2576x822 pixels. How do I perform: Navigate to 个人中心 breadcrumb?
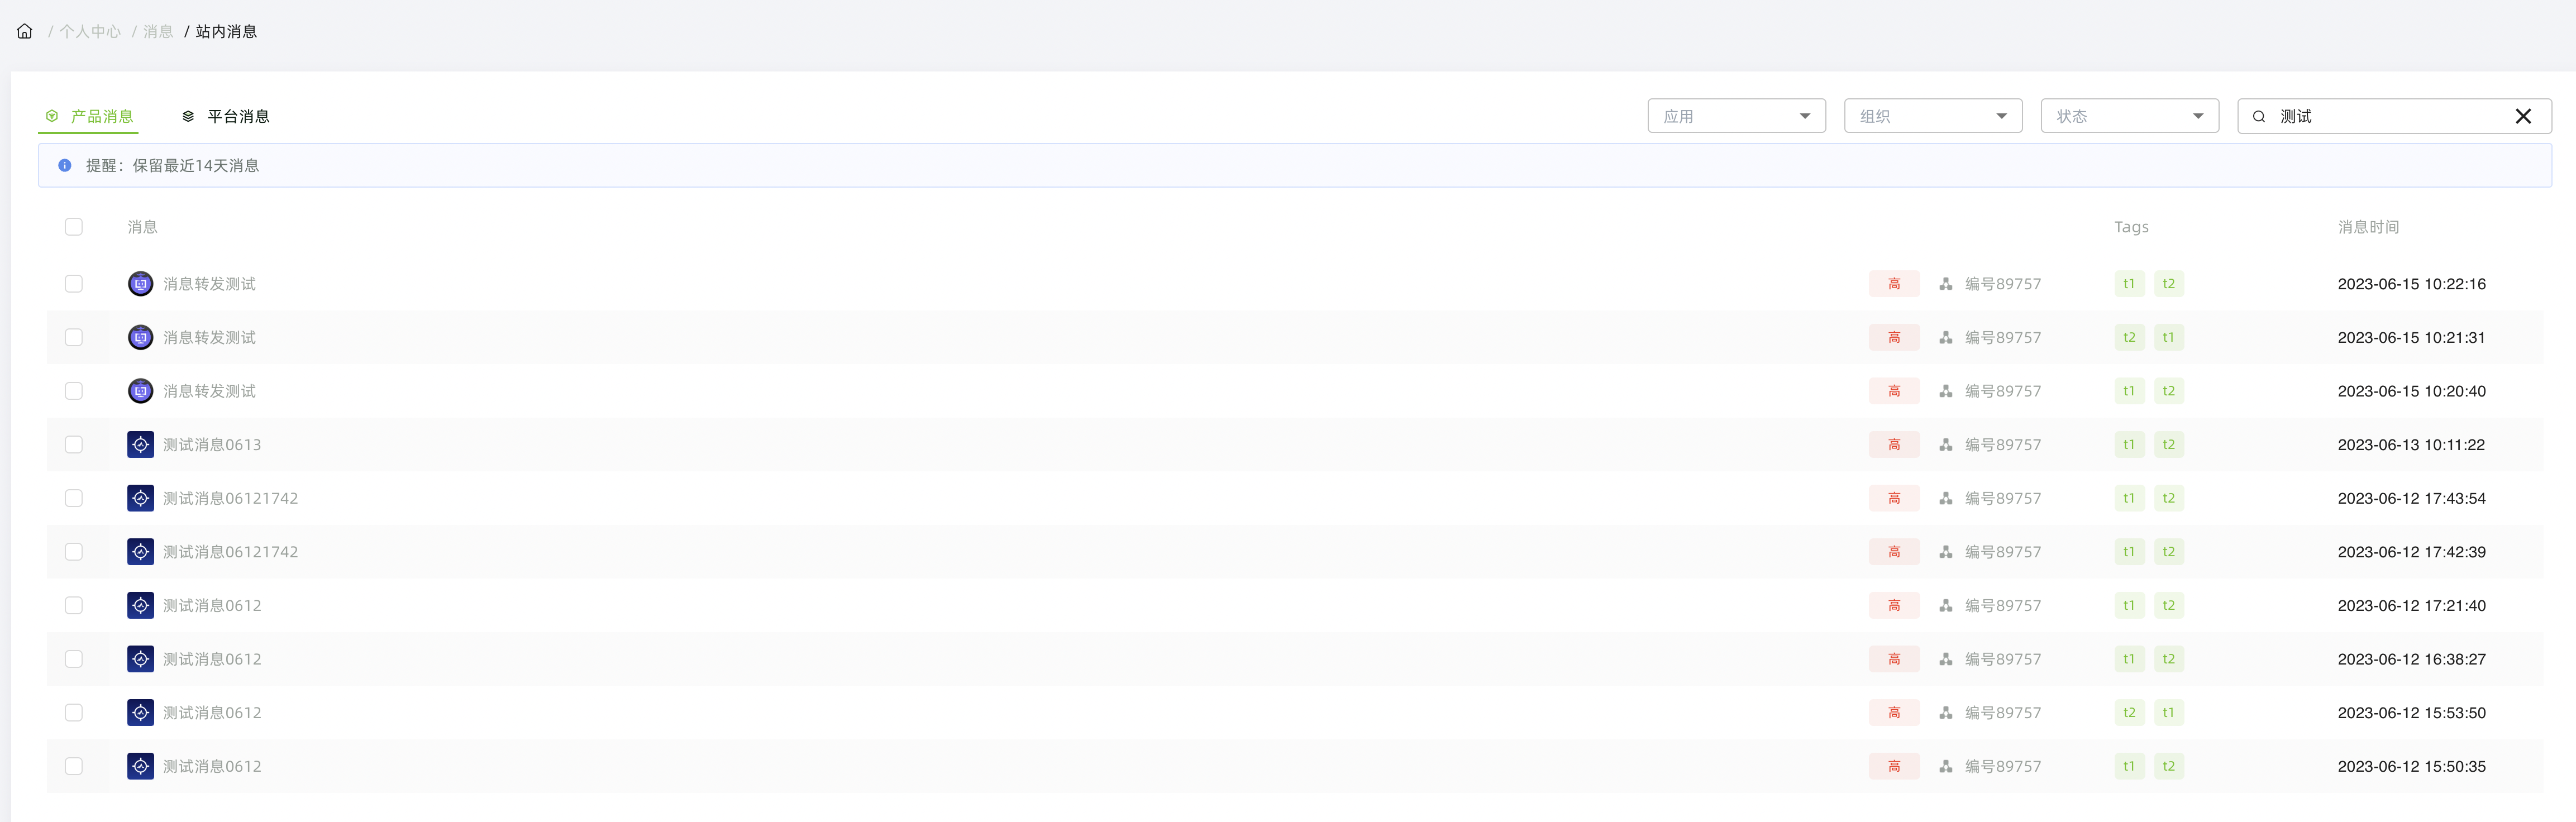click(90, 32)
